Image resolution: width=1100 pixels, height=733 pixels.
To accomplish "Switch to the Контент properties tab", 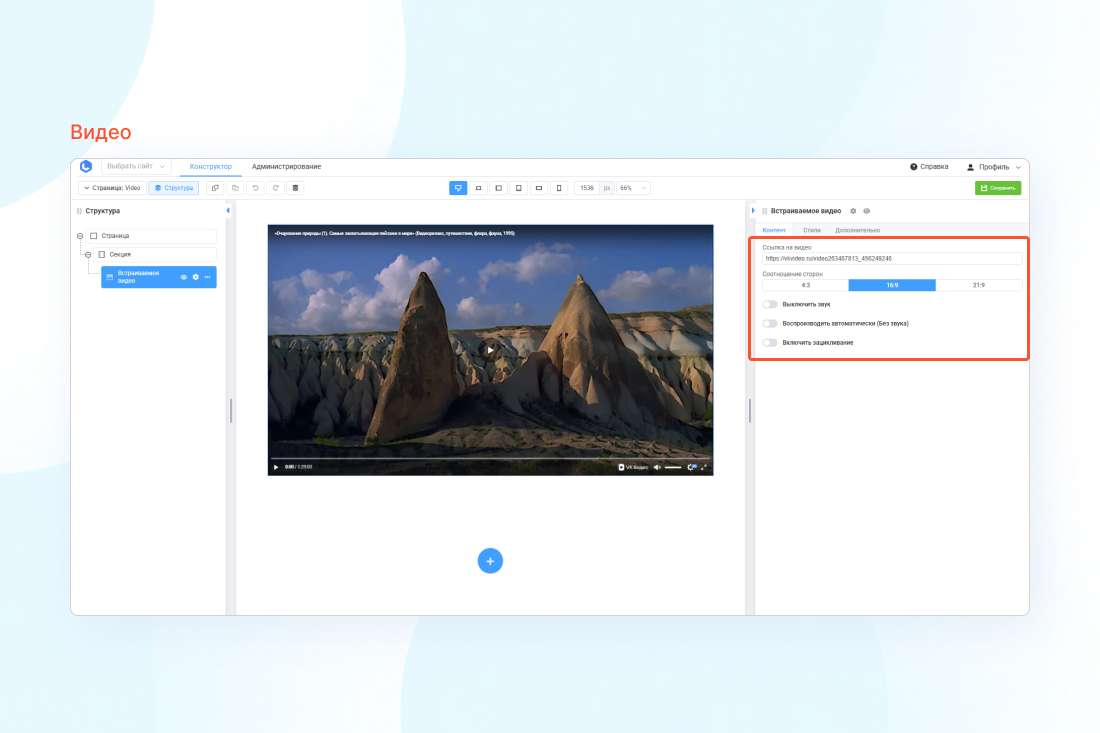I will click(774, 230).
